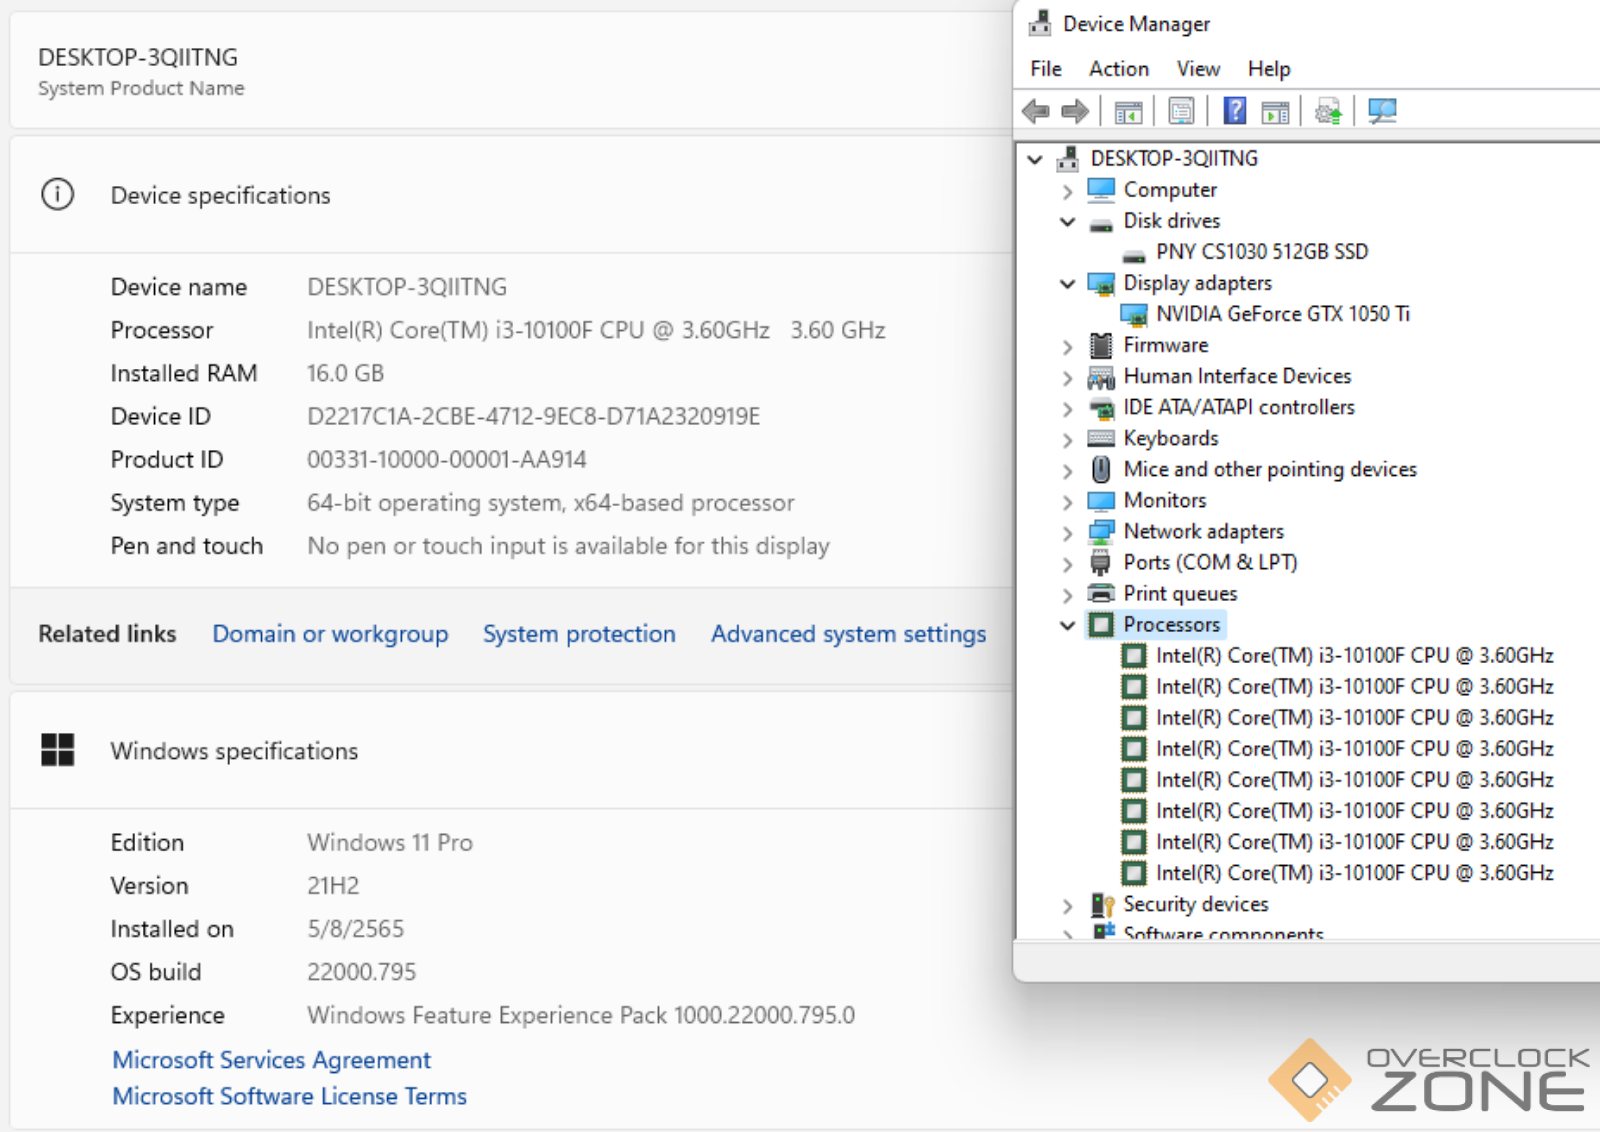This screenshot has height=1132, width=1600.
Task: Expand the Keyboards category
Action: (x=1067, y=440)
